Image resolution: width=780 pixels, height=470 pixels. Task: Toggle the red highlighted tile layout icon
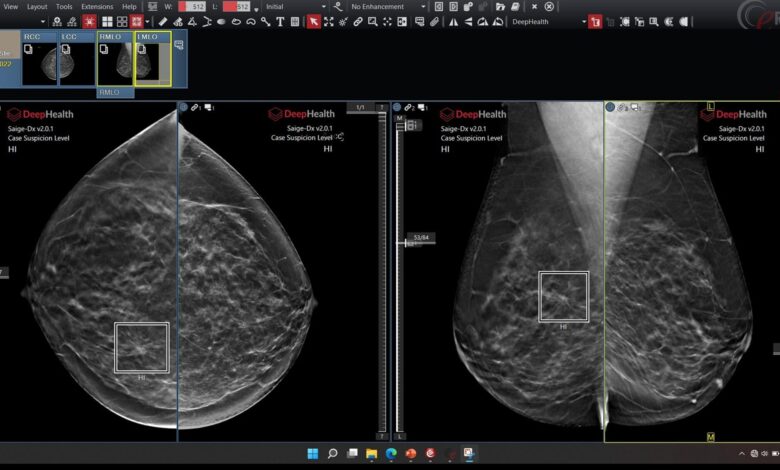[x=136, y=21]
